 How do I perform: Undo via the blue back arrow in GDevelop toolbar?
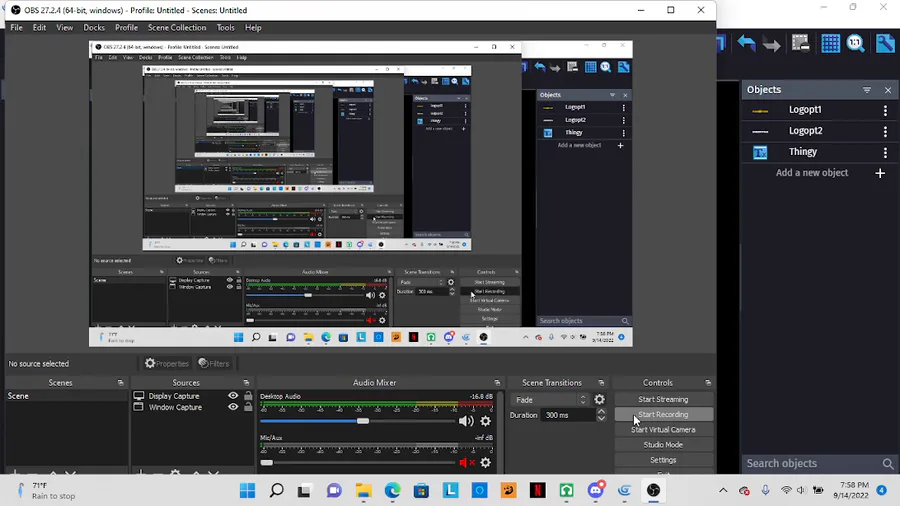(x=746, y=43)
